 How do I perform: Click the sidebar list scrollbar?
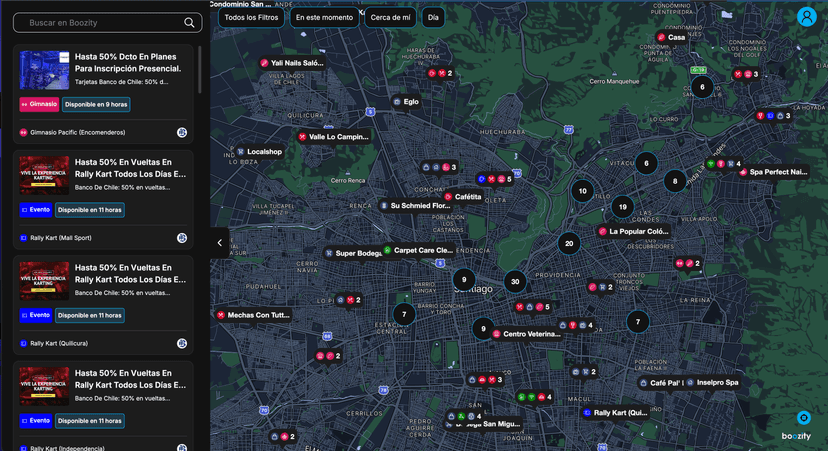(200, 70)
